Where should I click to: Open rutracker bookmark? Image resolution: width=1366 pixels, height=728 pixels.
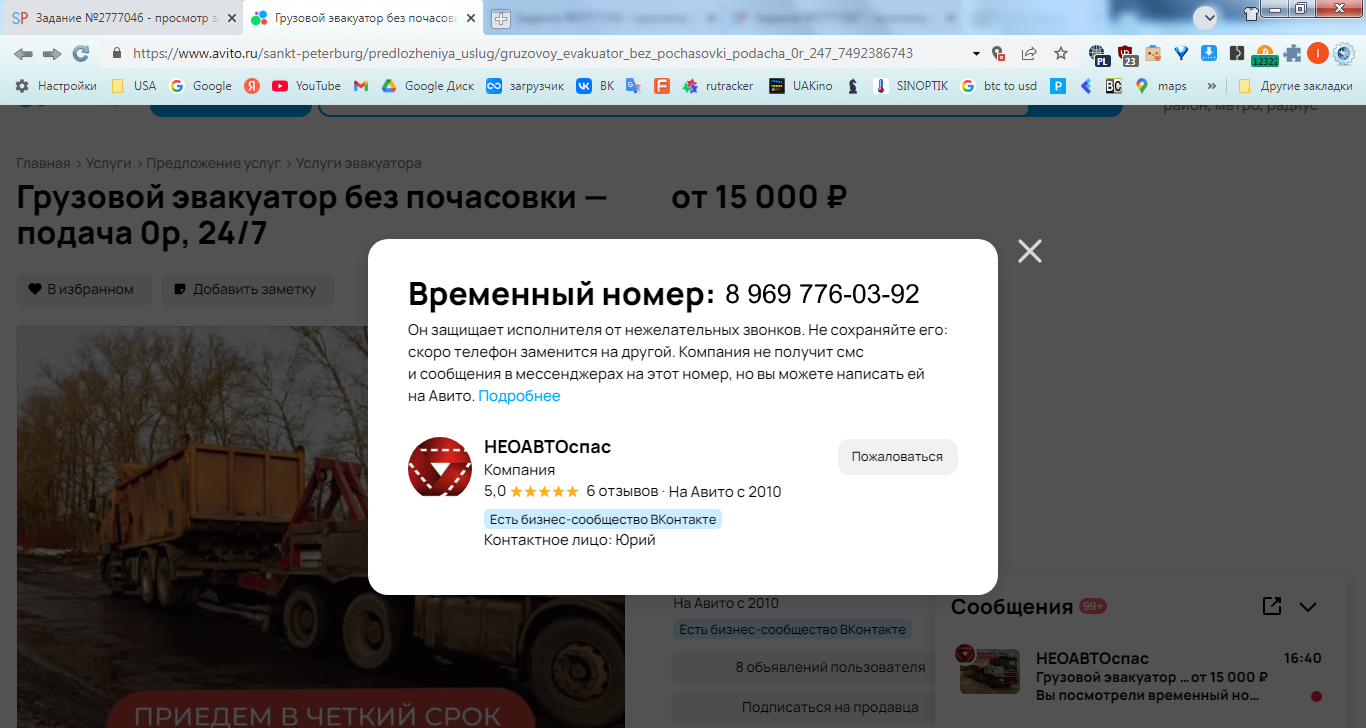[x=718, y=86]
